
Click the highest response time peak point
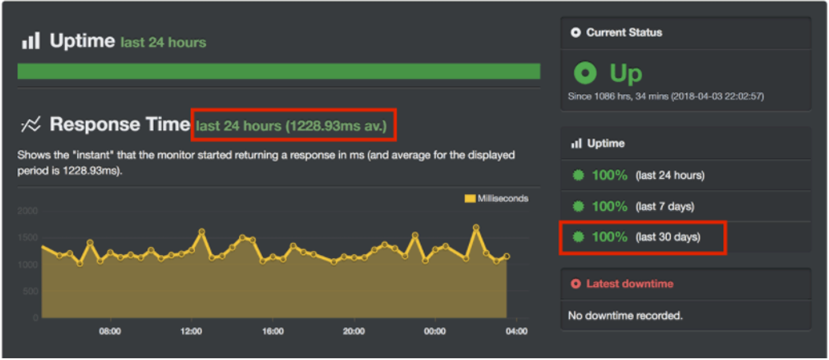click(x=476, y=227)
